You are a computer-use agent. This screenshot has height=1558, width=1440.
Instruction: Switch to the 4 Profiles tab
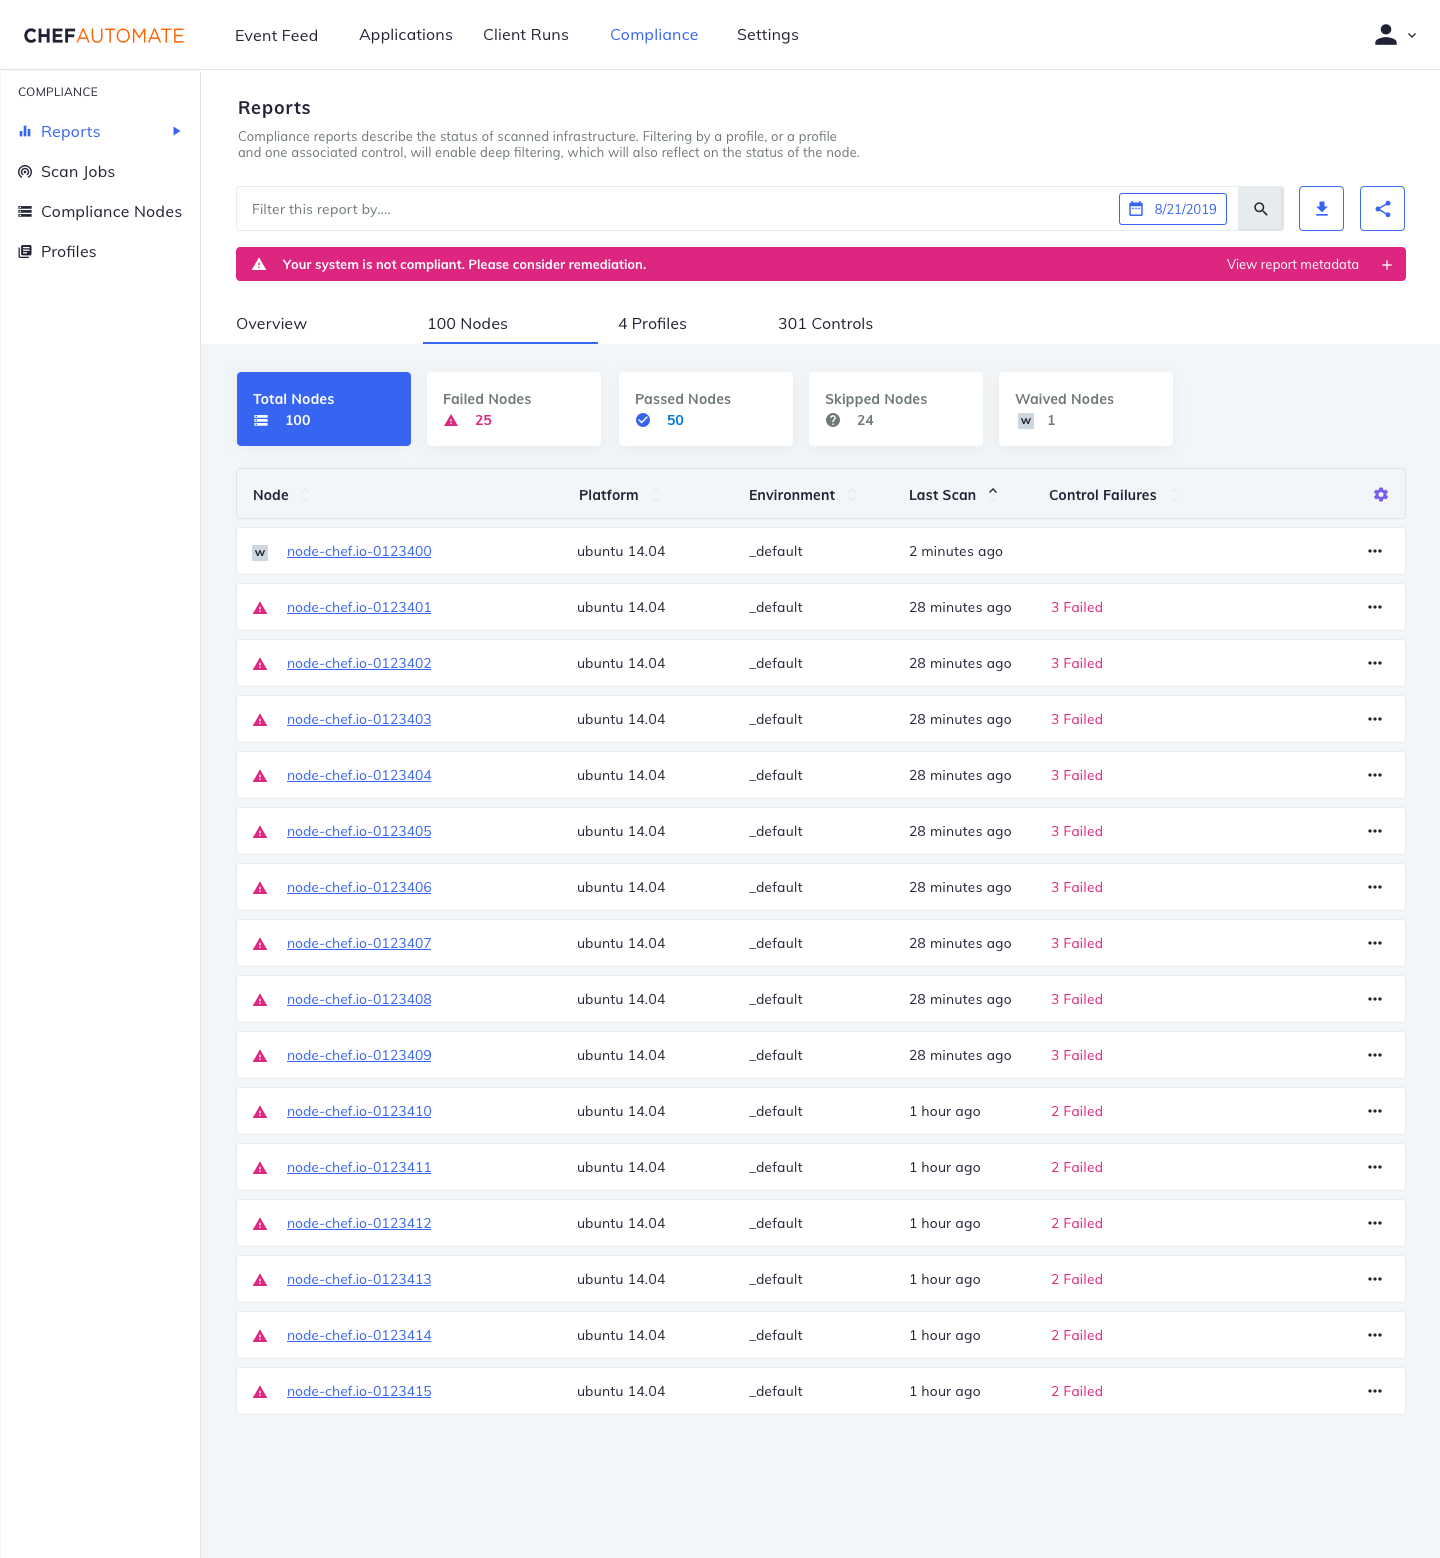click(652, 323)
